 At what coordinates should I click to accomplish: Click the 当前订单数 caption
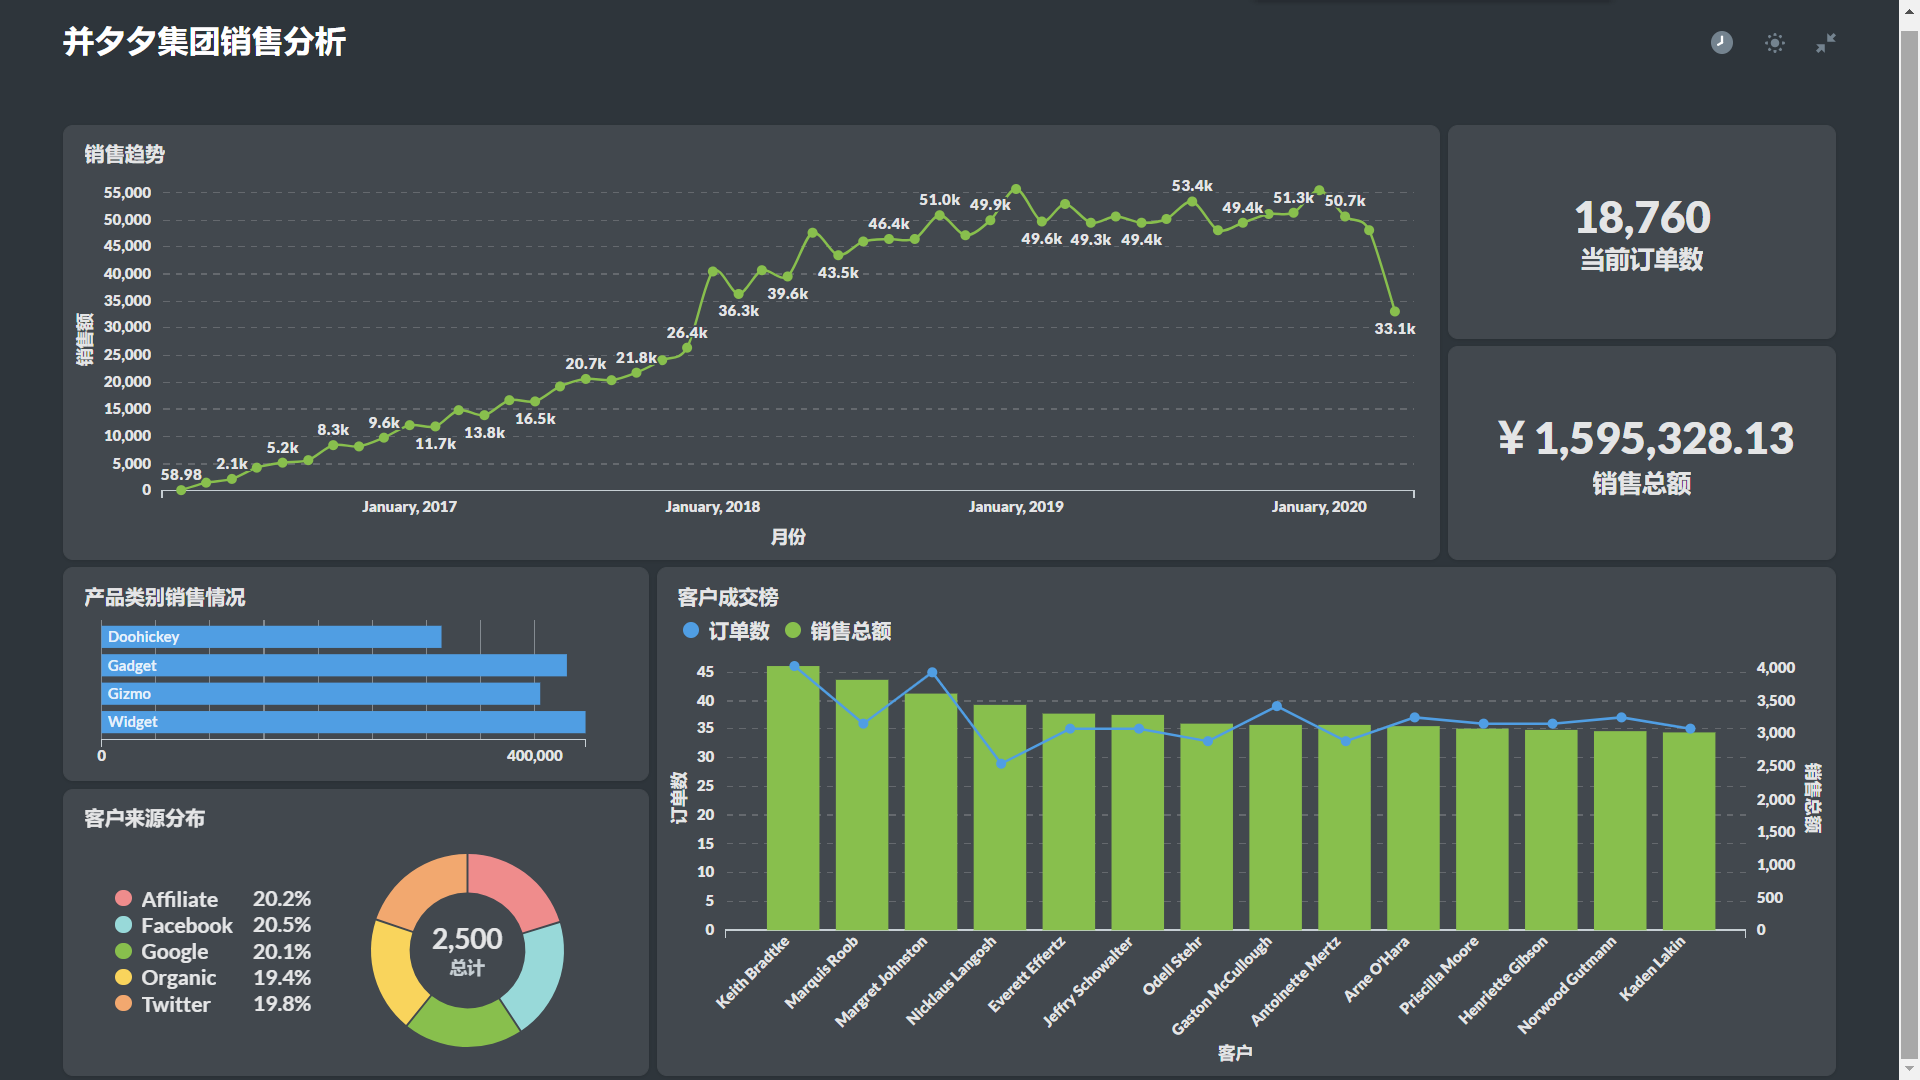pyautogui.click(x=1642, y=260)
